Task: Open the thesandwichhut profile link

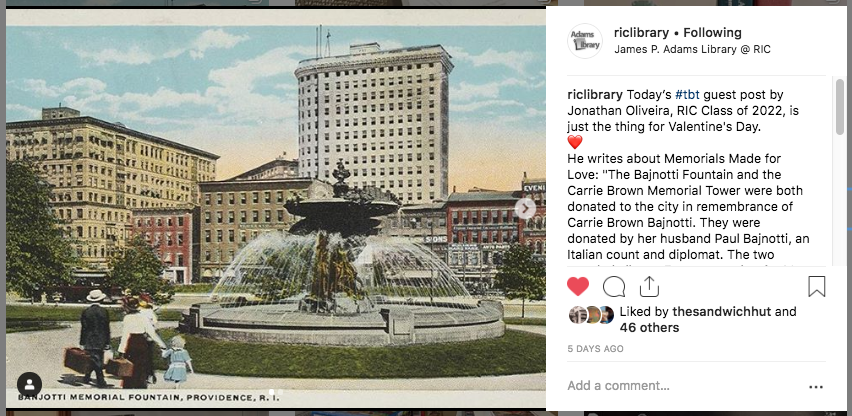Action: pyautogui.click(x=722, y=312)
